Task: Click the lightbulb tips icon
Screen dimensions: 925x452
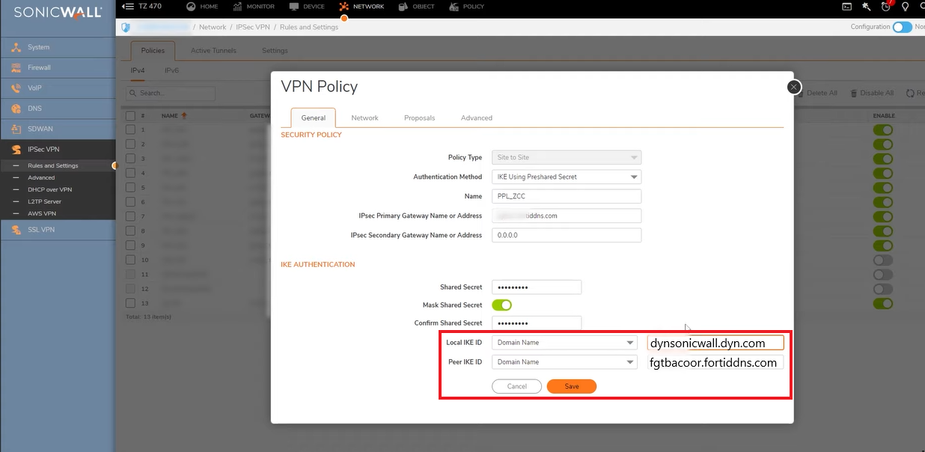Action: pos(906,6)
